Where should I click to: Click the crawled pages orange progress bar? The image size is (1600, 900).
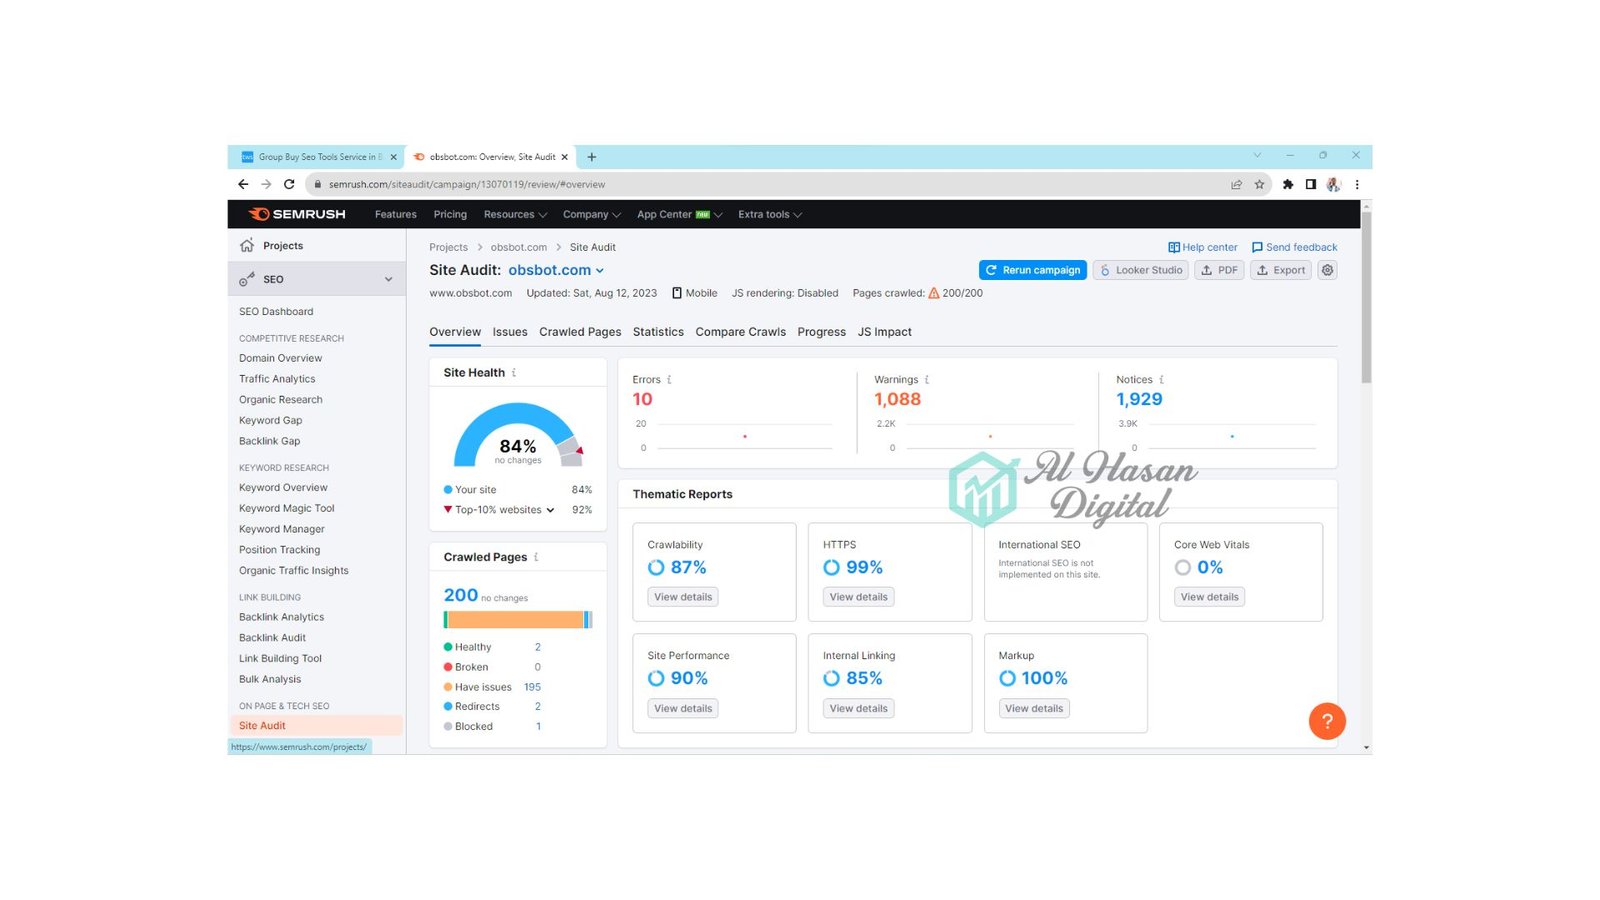516,619
